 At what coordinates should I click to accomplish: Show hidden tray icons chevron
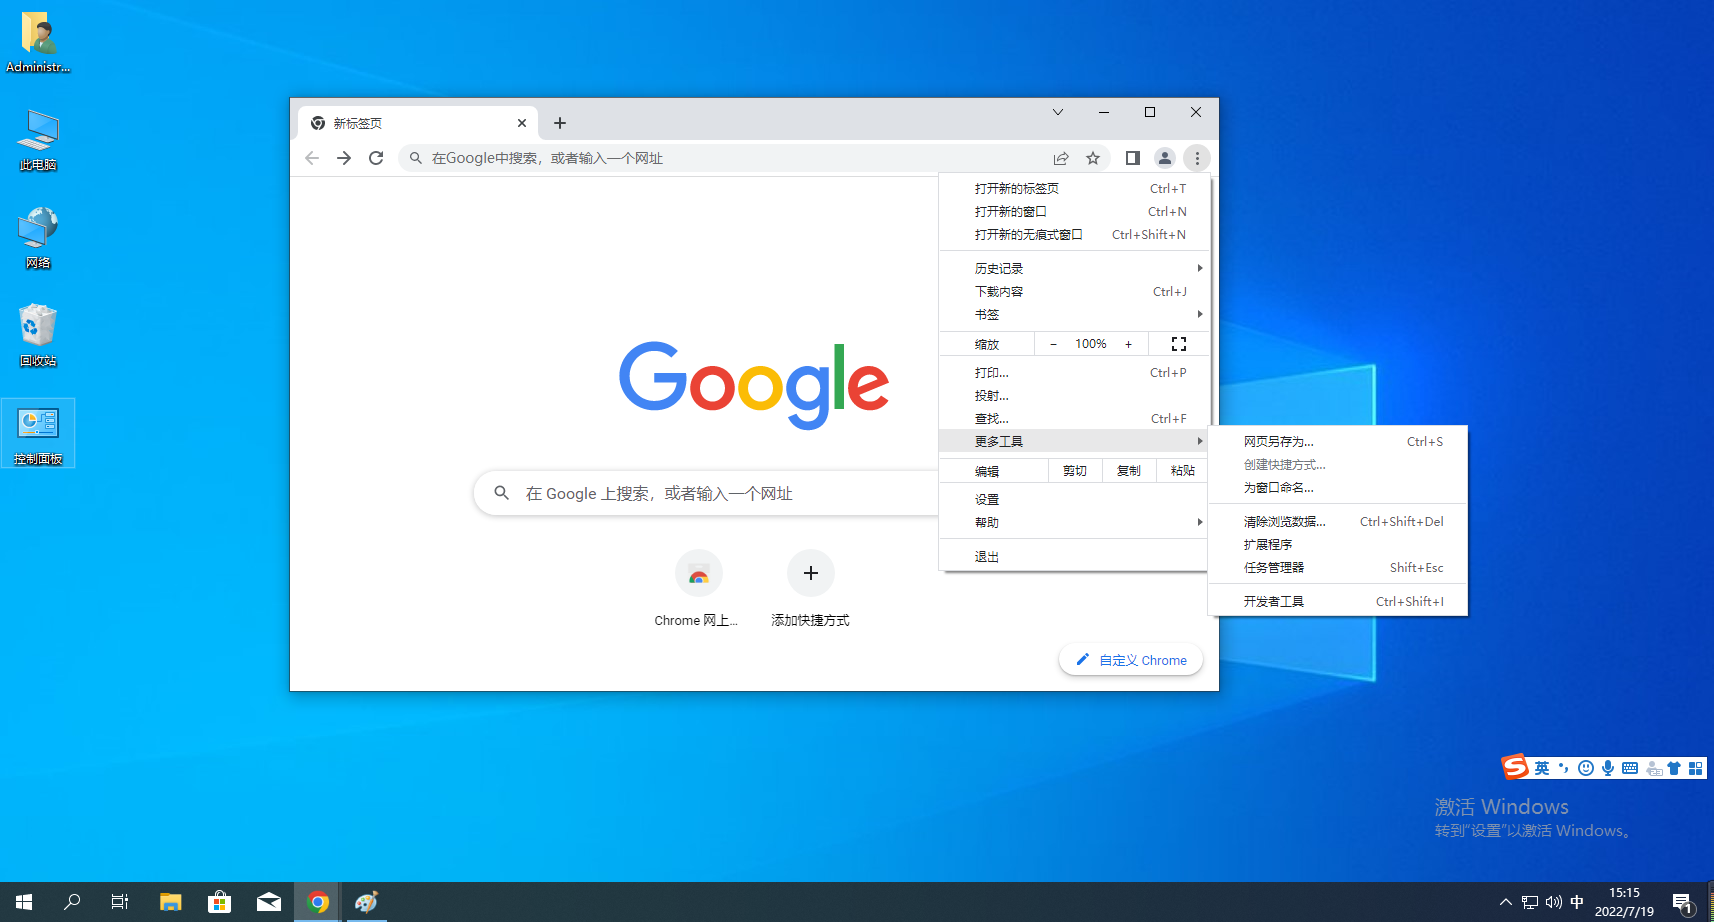tap(1506, 902)
